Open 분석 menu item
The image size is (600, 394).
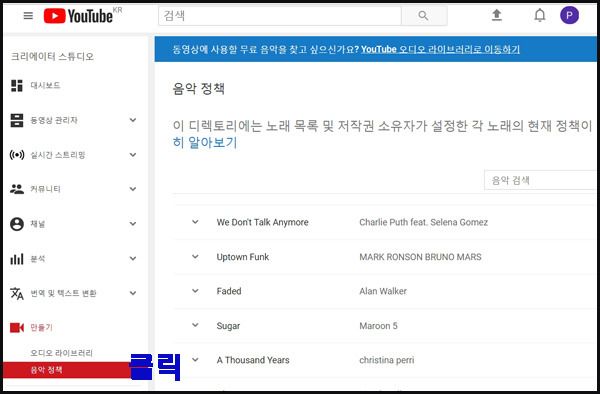38,259
